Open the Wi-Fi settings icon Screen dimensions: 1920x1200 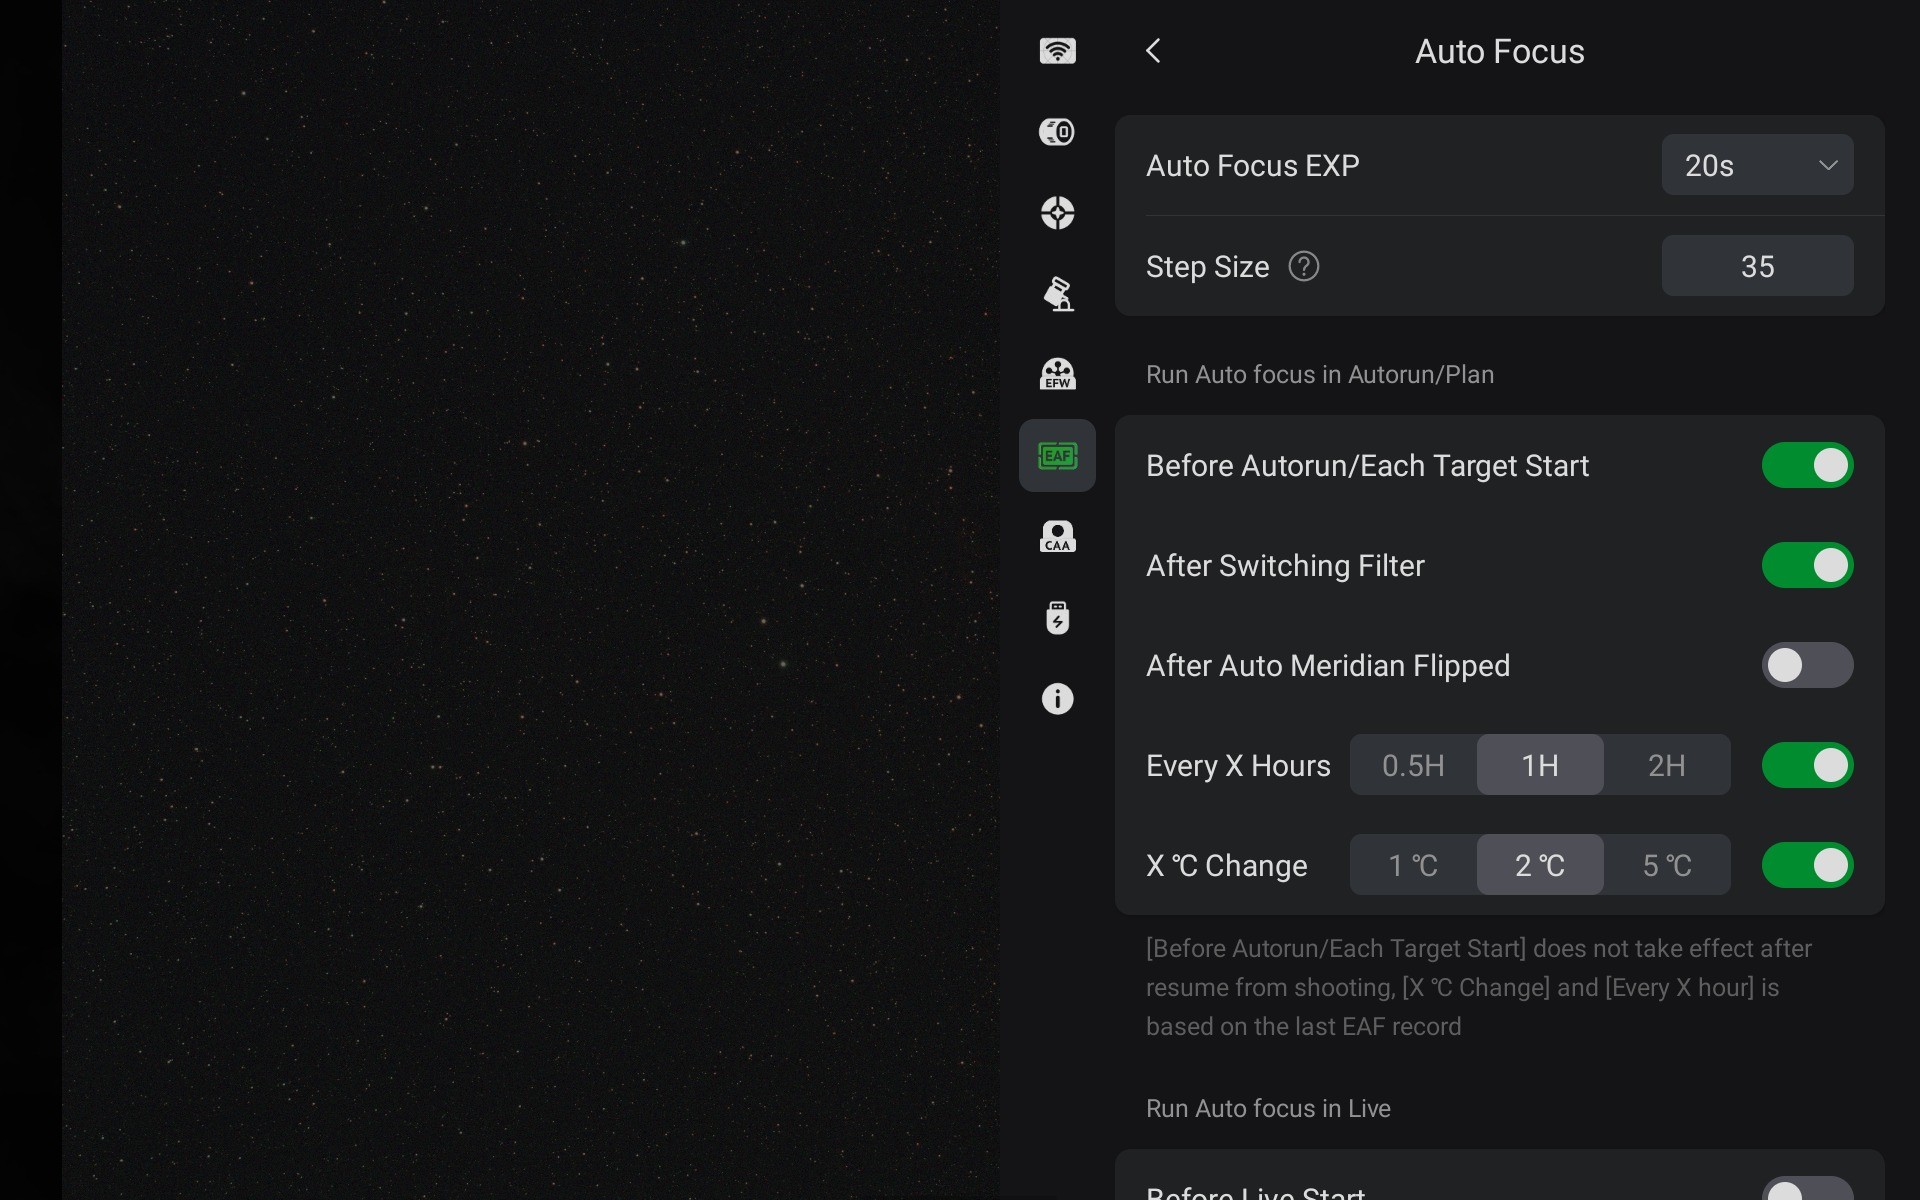tap(1057, 51)
